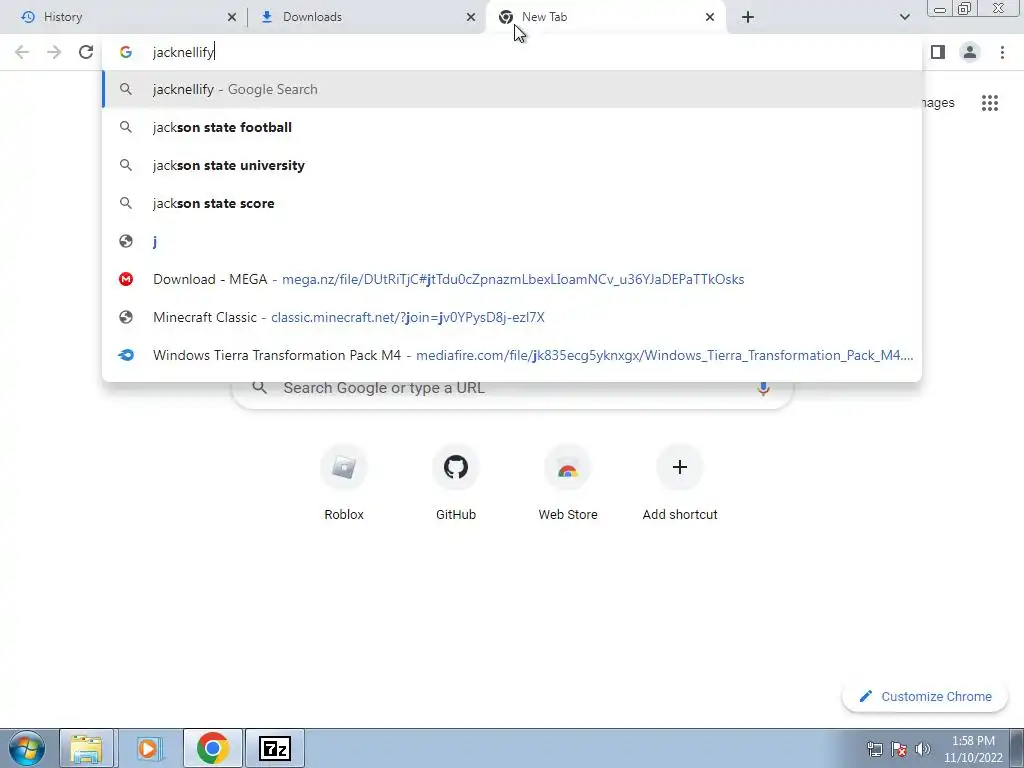Click magnifier icon beside jackson state football
The image size is (1024, 768).
126,127
